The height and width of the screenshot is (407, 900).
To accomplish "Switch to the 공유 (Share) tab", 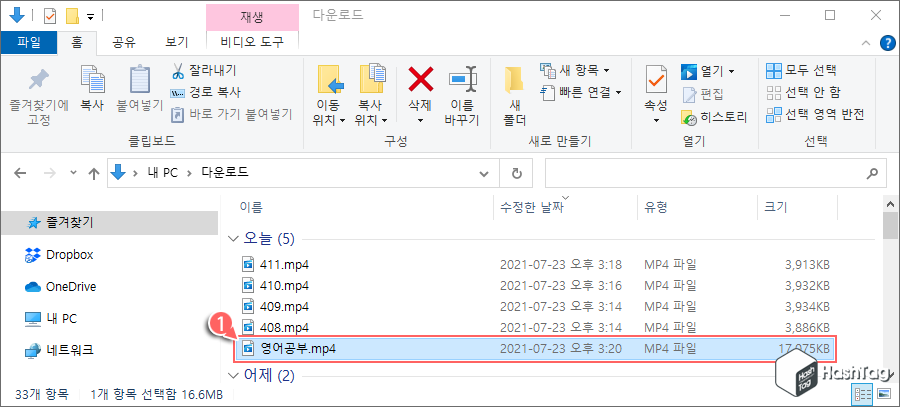I will point(123,42).
